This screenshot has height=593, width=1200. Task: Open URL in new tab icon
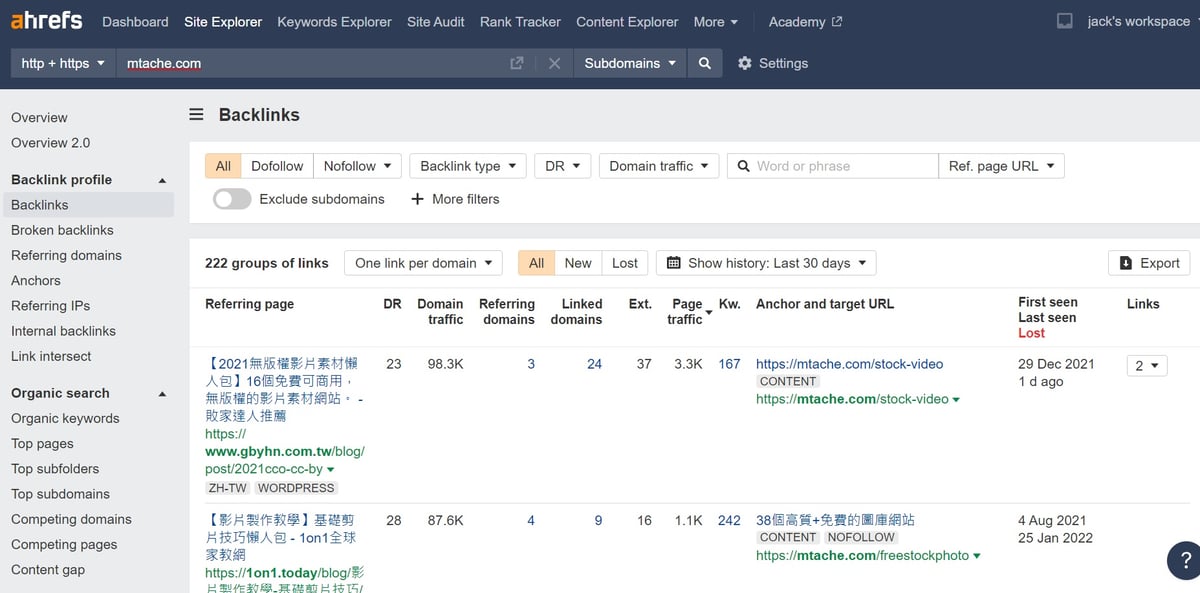point(517,63)
